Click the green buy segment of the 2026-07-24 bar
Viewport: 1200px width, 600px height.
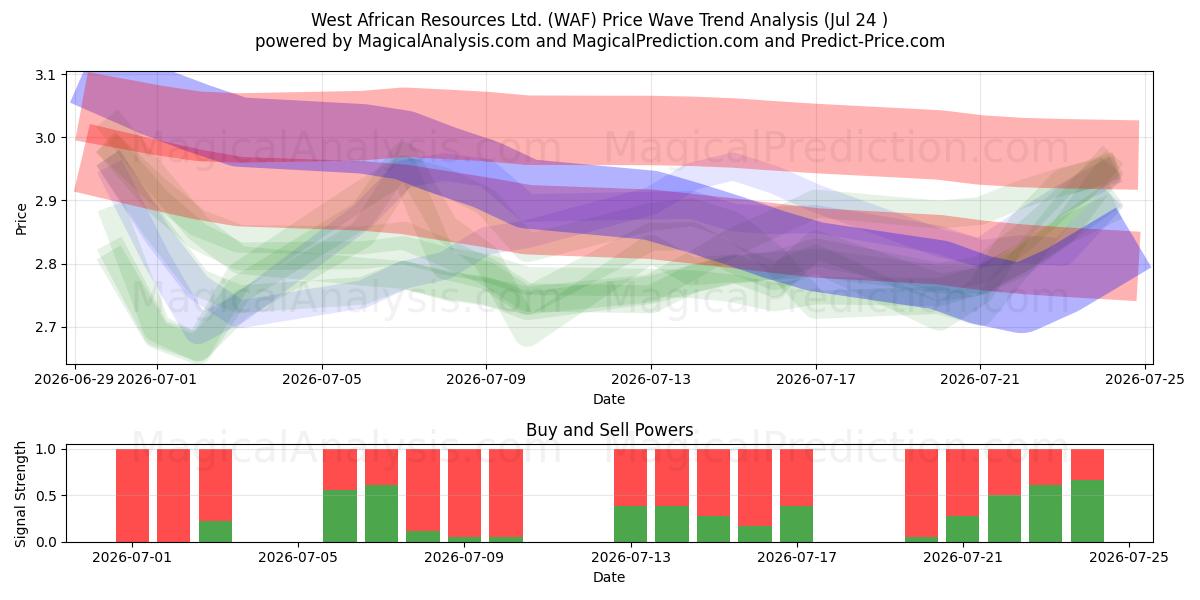click(1087, 511)
